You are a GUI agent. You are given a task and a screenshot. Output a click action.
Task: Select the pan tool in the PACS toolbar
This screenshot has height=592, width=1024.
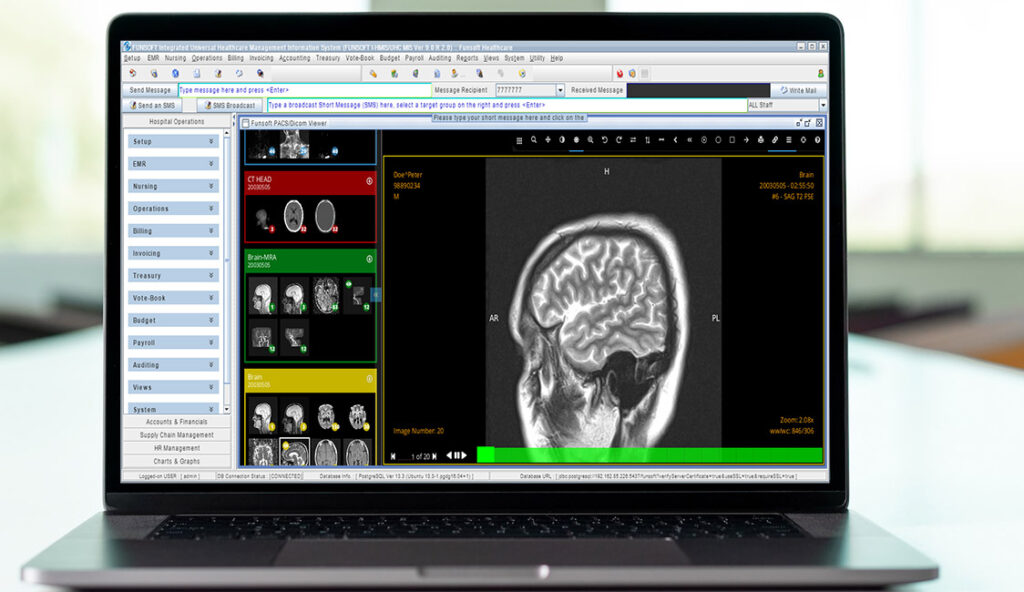point(548,140)
